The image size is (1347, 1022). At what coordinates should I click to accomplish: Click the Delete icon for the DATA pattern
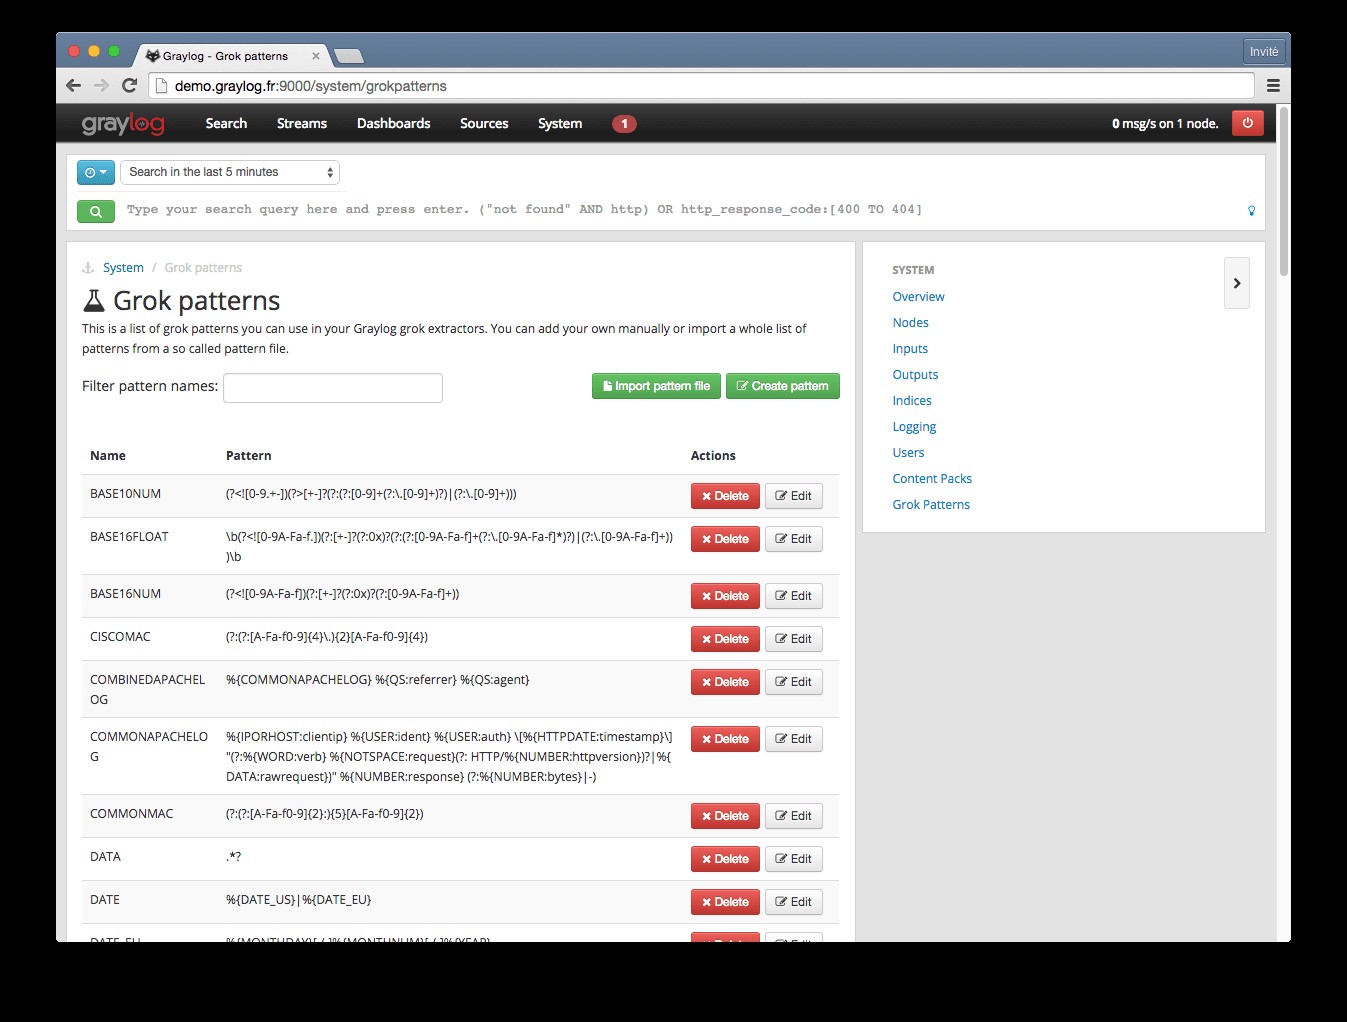click(x=710, y=858)
